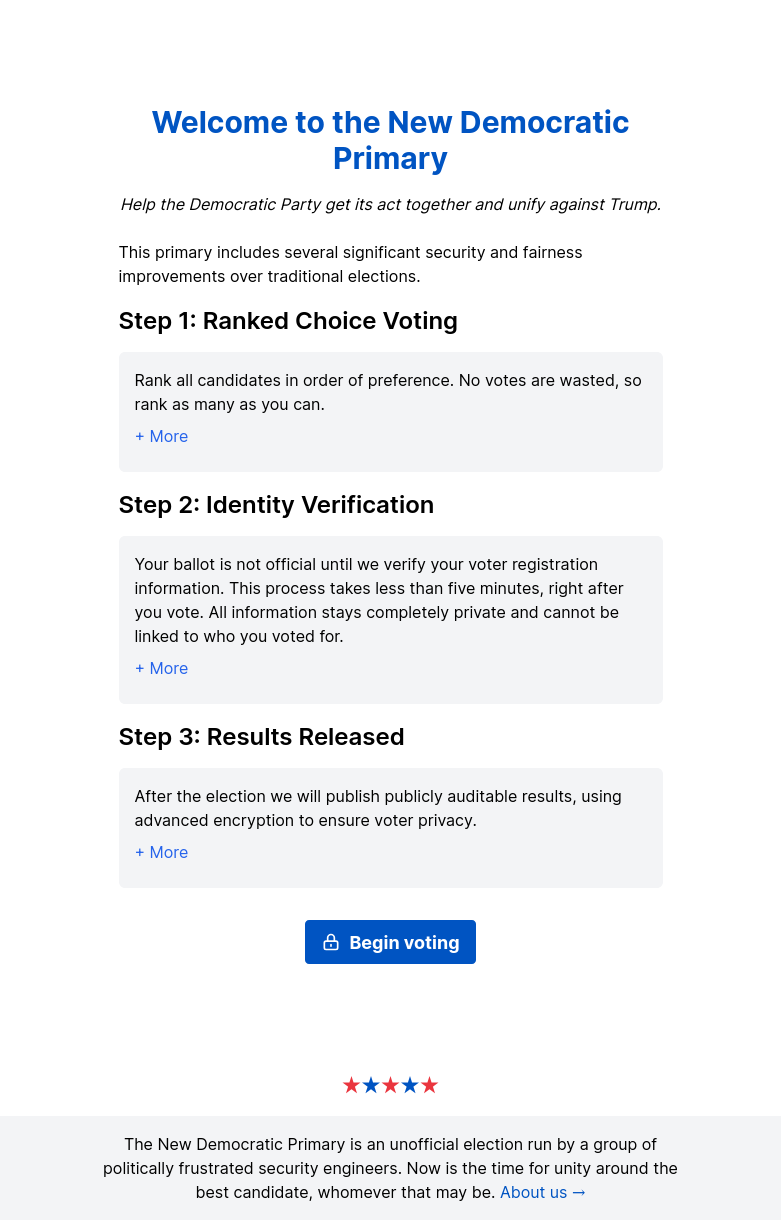Screen dimensions: 781x1220
Task: Click the publicly auditable results paragraph
Action: pos(378,808)
